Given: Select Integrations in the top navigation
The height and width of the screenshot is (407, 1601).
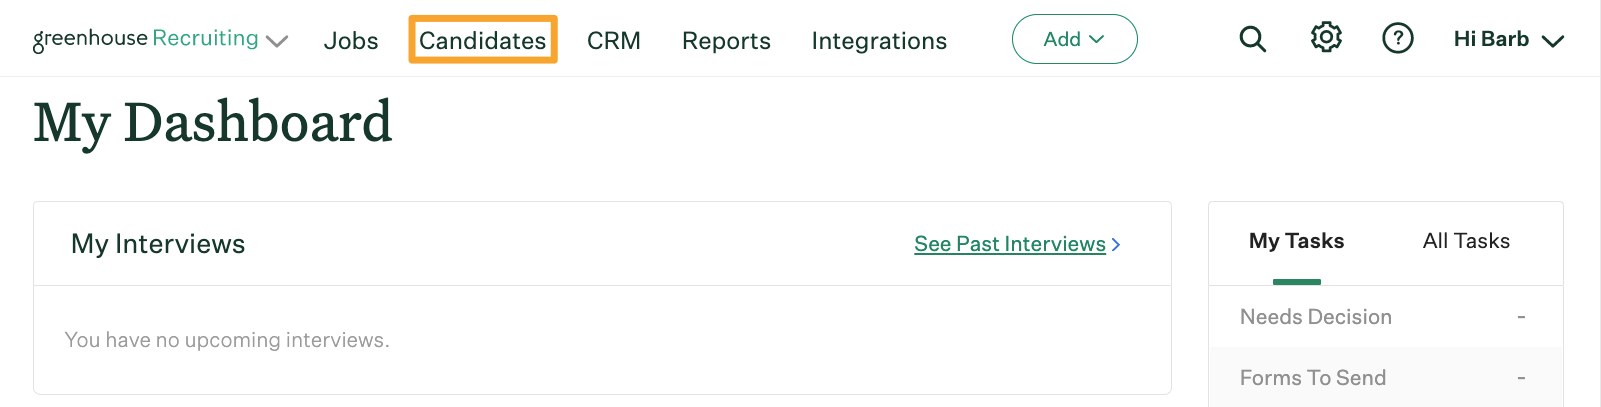Looking at the screenshot, I should coord(879,41).
